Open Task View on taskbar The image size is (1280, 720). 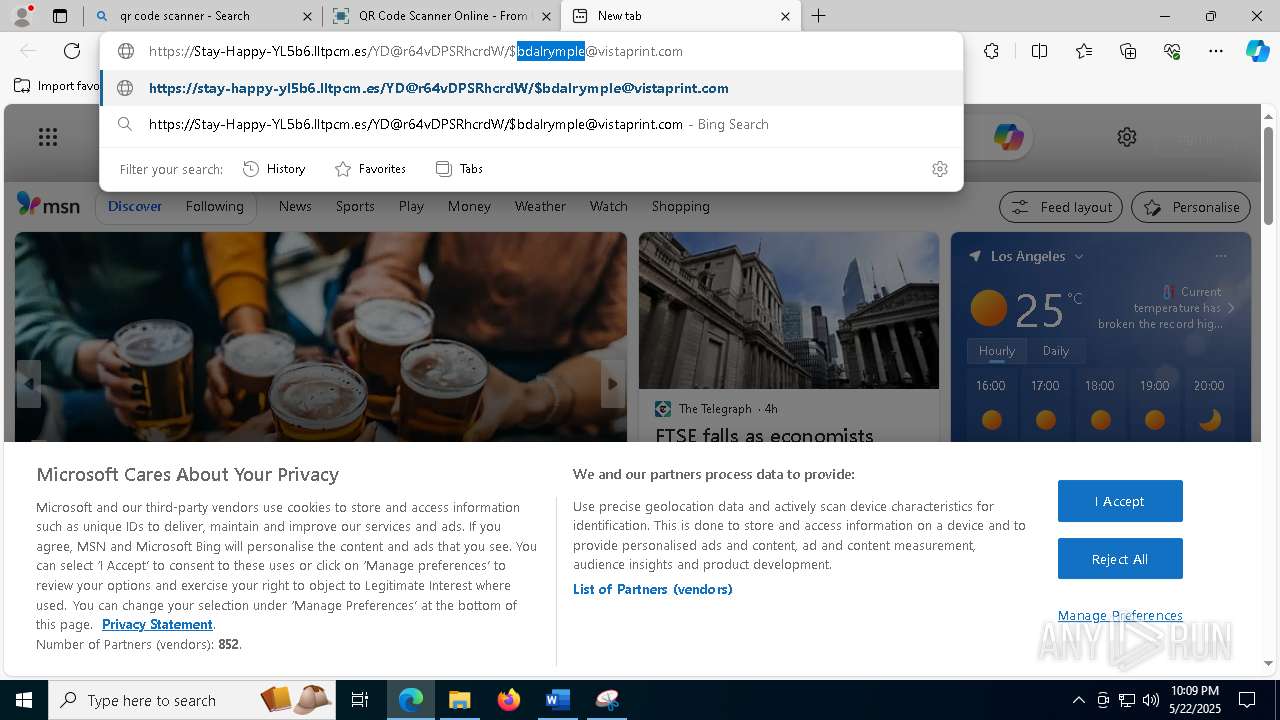360,700
